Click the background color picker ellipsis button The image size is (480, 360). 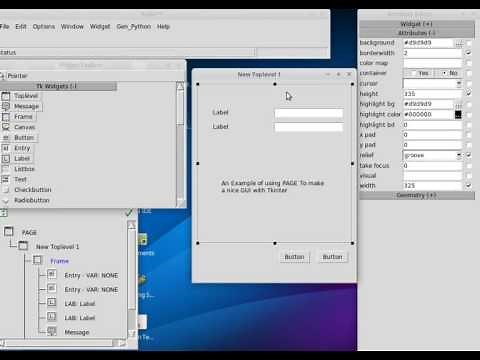pos(459,43)
